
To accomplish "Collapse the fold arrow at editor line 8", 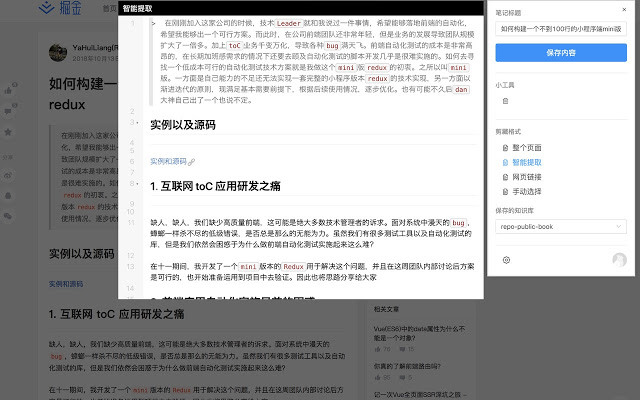I will 136,186.
